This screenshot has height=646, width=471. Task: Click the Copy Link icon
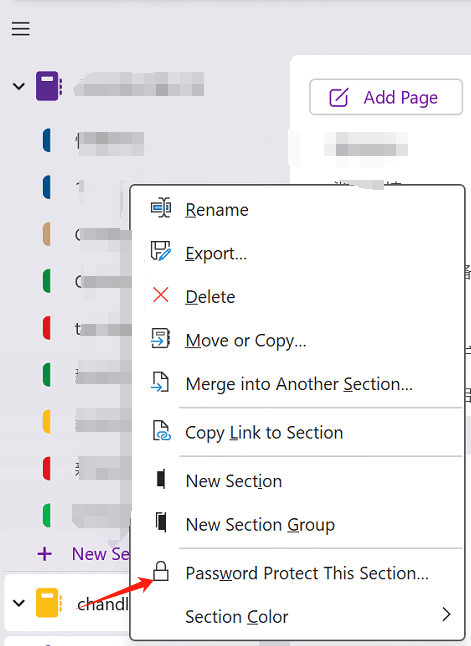point(162,431)
